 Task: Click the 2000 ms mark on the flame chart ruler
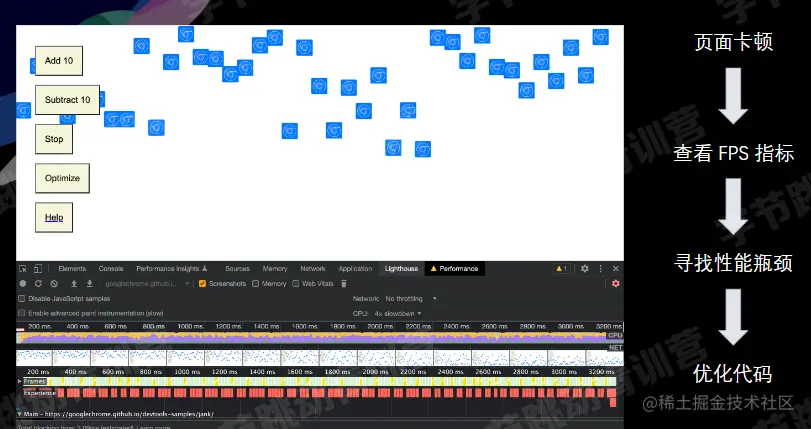coord(376,372)
